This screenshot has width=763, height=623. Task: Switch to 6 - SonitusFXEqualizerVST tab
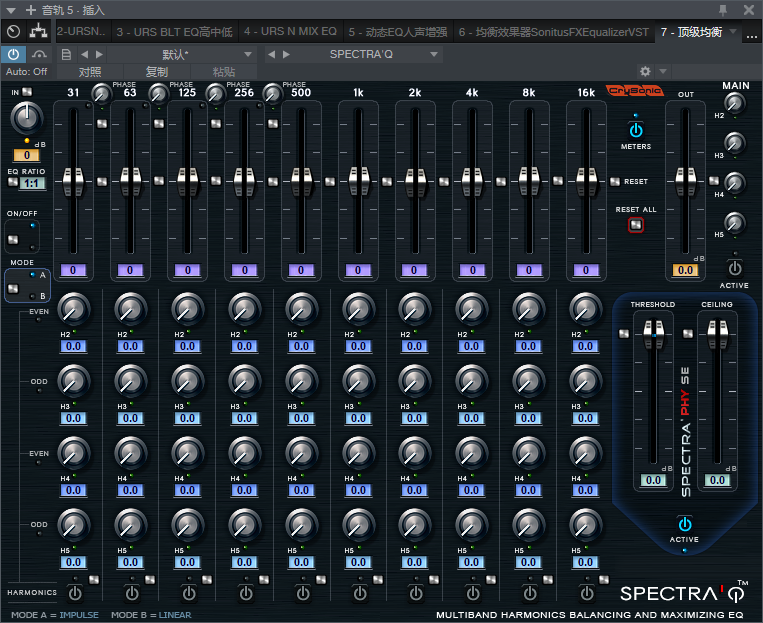pyautogui.click(x=554, y=32)
